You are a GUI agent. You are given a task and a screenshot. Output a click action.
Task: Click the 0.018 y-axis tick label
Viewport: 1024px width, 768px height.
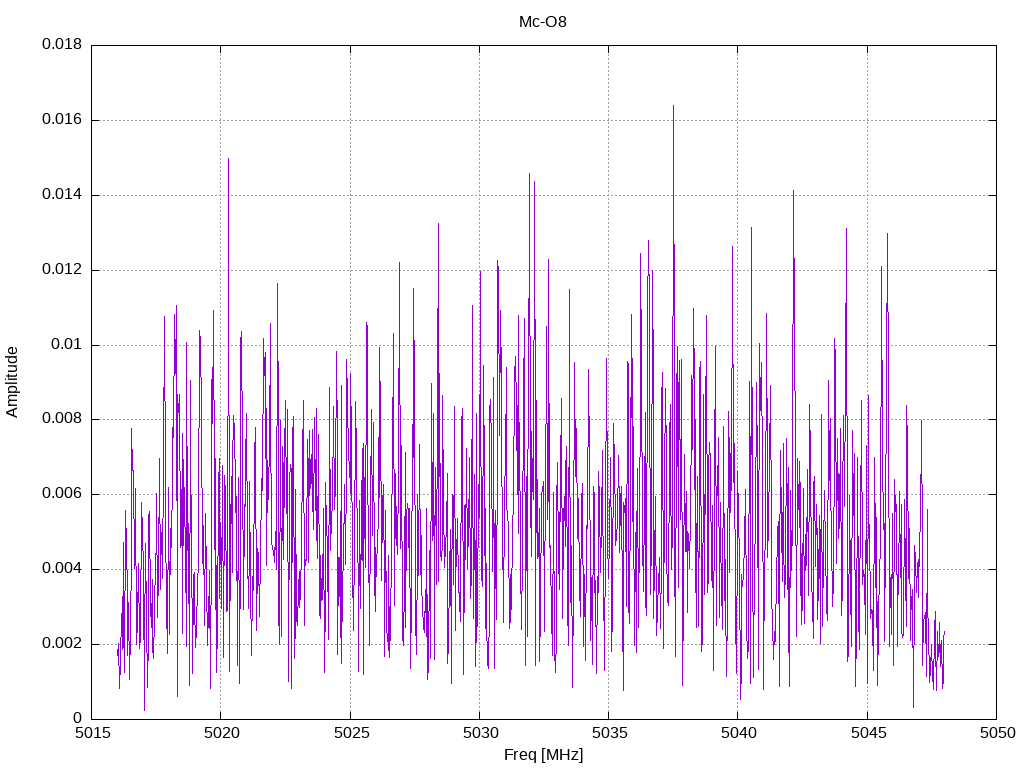point(62,44)
